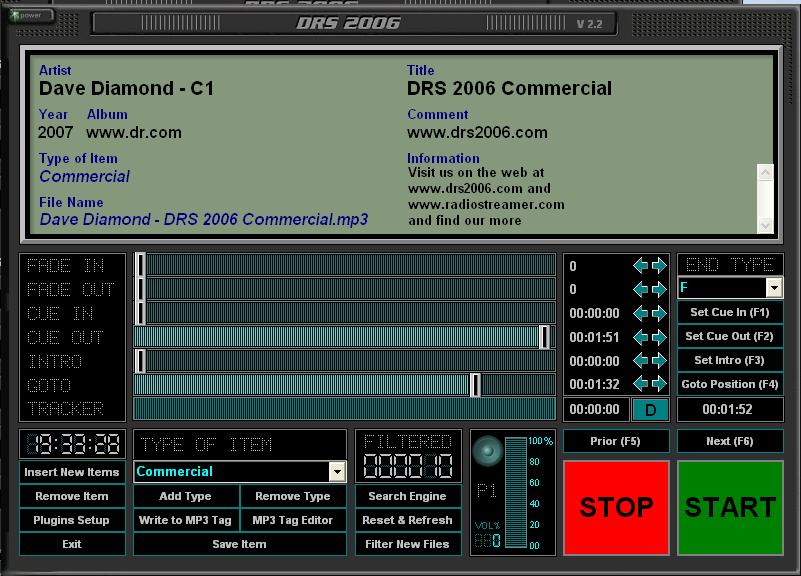Click Set Cue In (F1)
The height and width of the screenshot is (576, 801).
point(729,313)
